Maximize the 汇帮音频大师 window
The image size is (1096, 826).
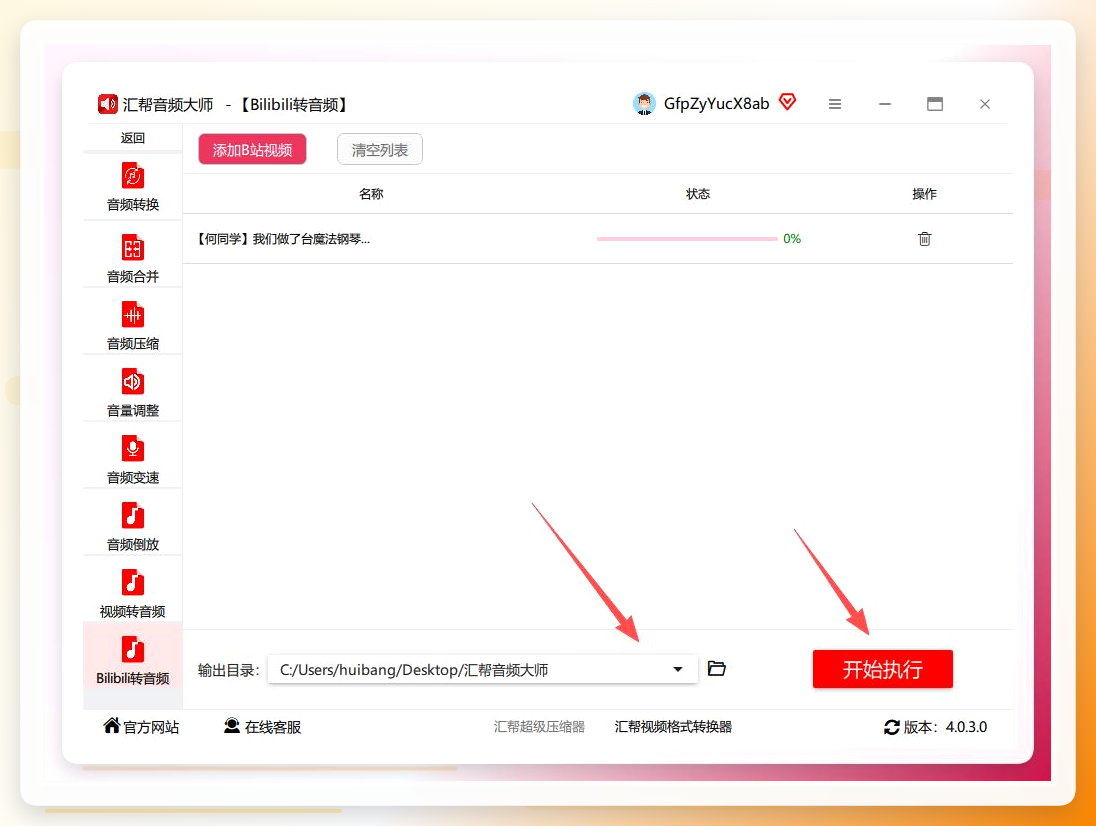[x=935, y=104]
